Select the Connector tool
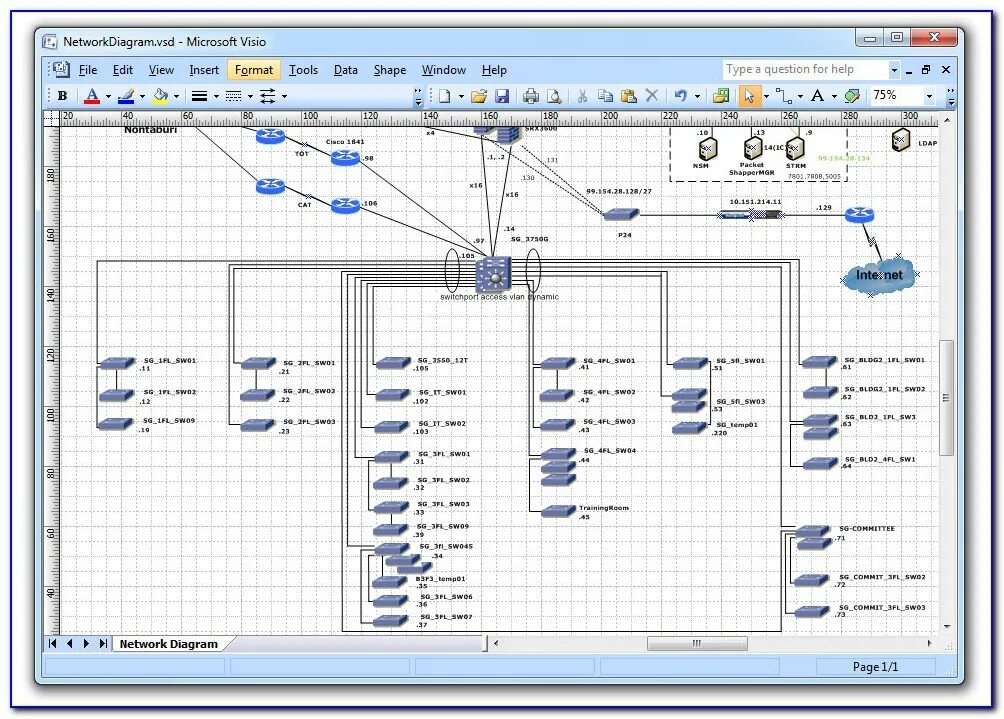The width and height of the screenshot is (1004, 719). click(x=784, y=96)
